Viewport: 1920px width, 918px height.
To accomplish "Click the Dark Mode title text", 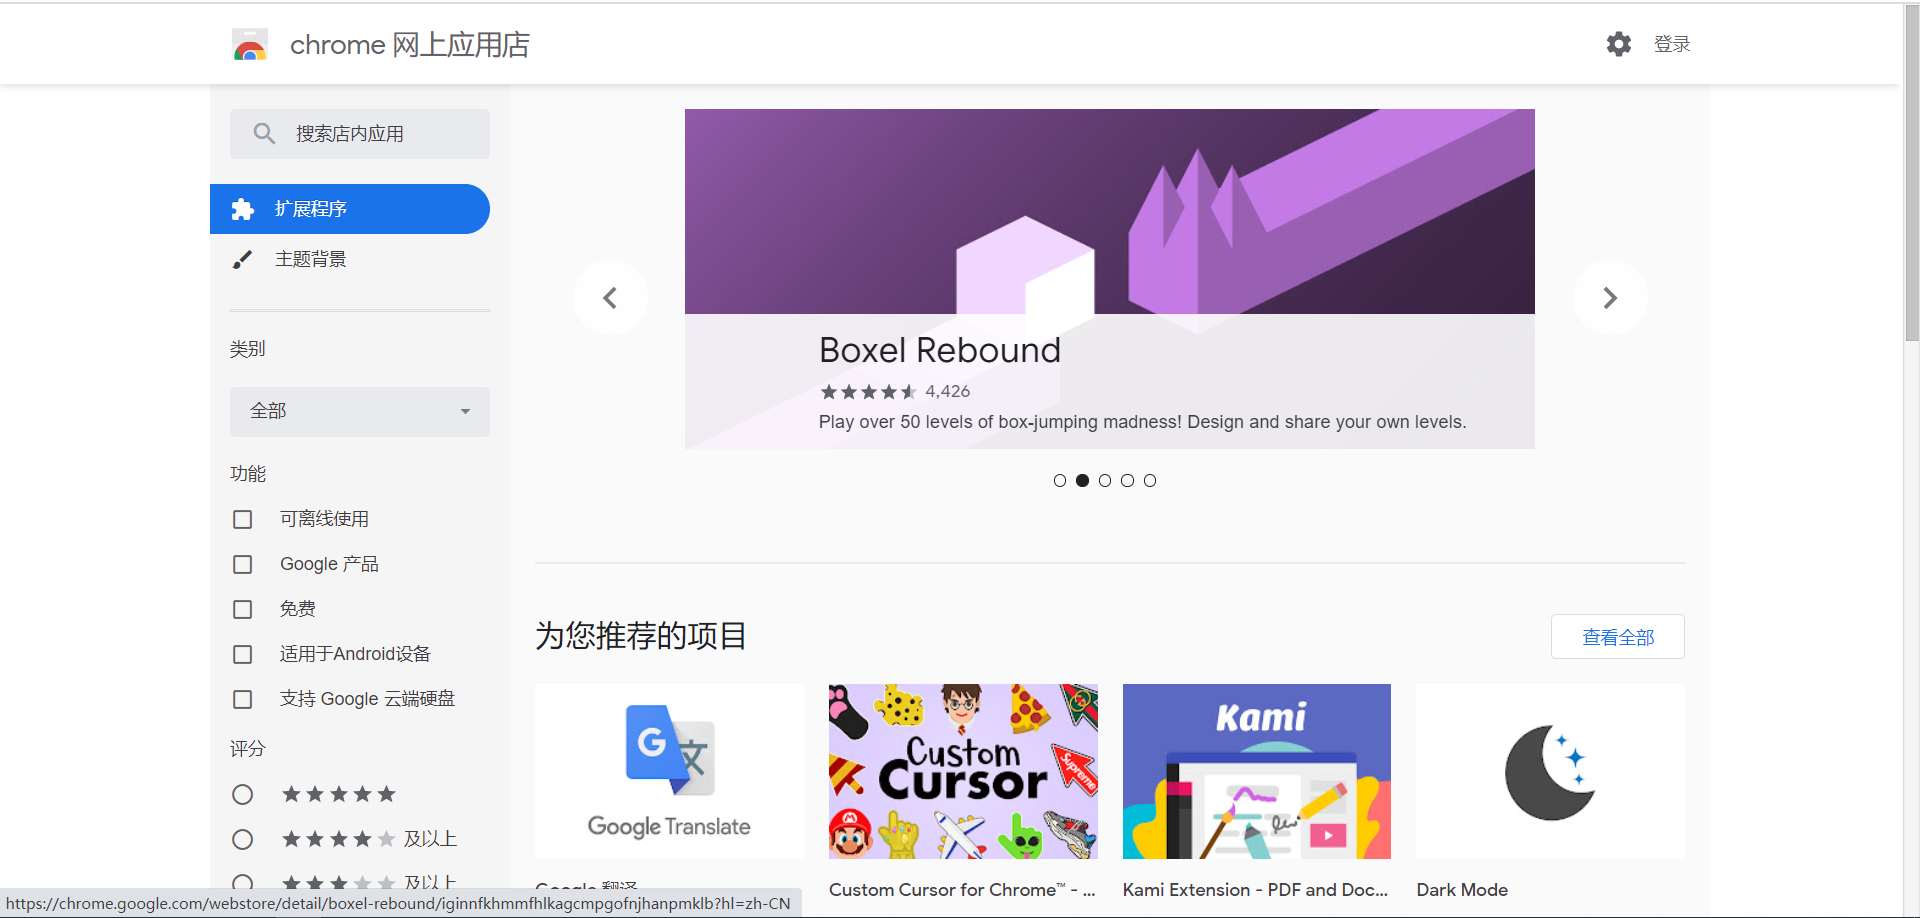I will pos(1462,890).
